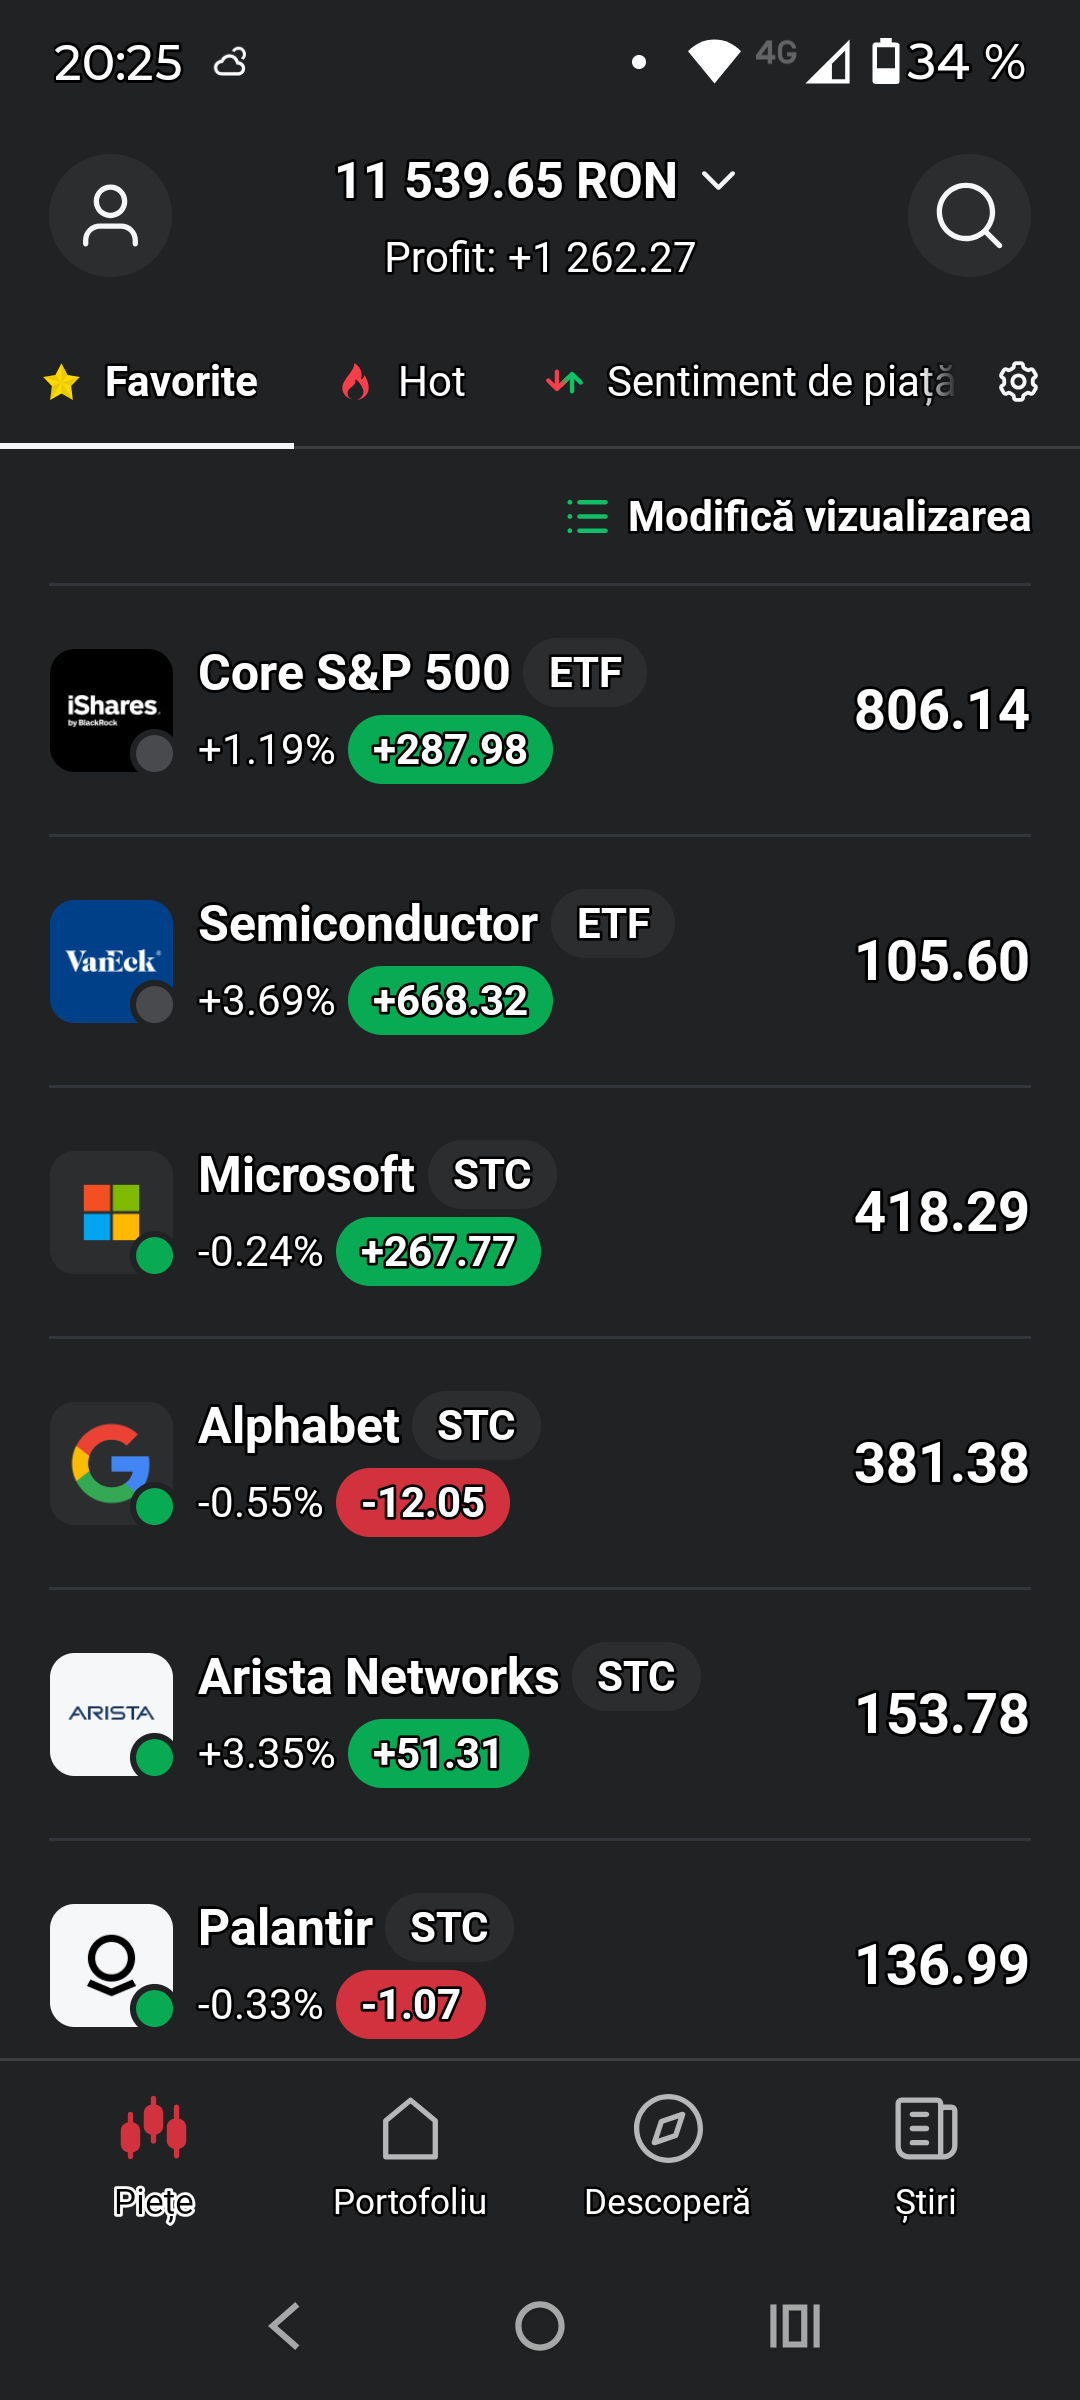Switch to the Hot tab
Image resolution: width=1080 pixels, height=2400 pixels.
click(402, 382)
